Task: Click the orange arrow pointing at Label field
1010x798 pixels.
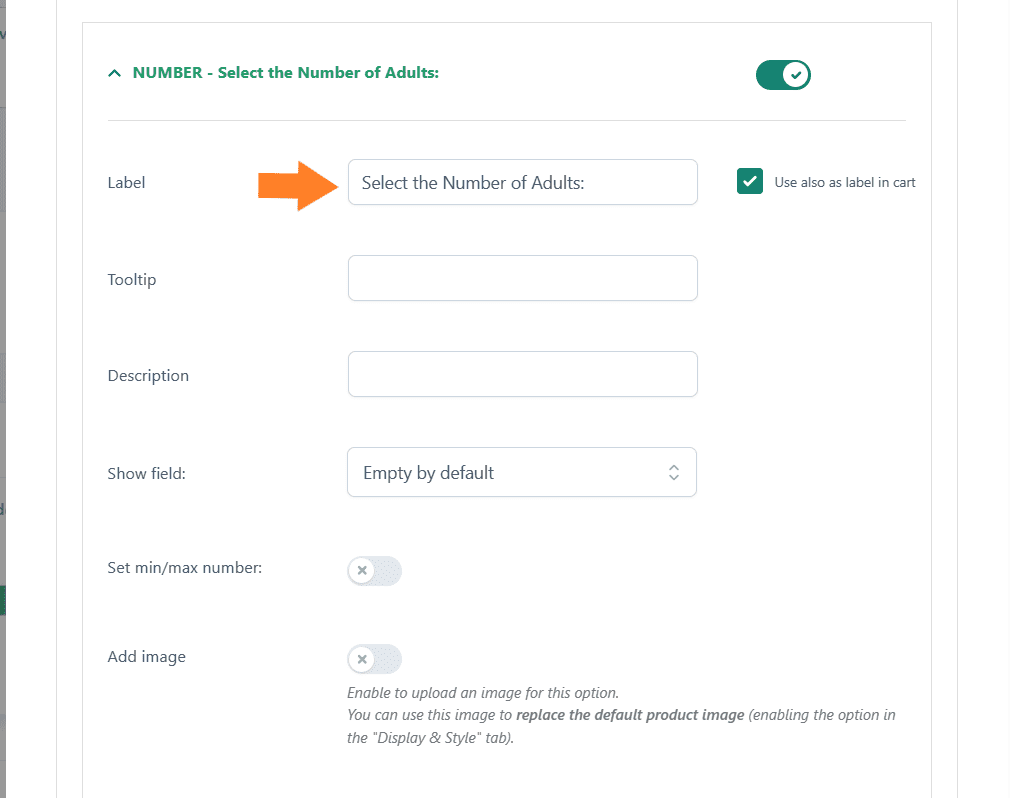Action: (x=298, y=185)
